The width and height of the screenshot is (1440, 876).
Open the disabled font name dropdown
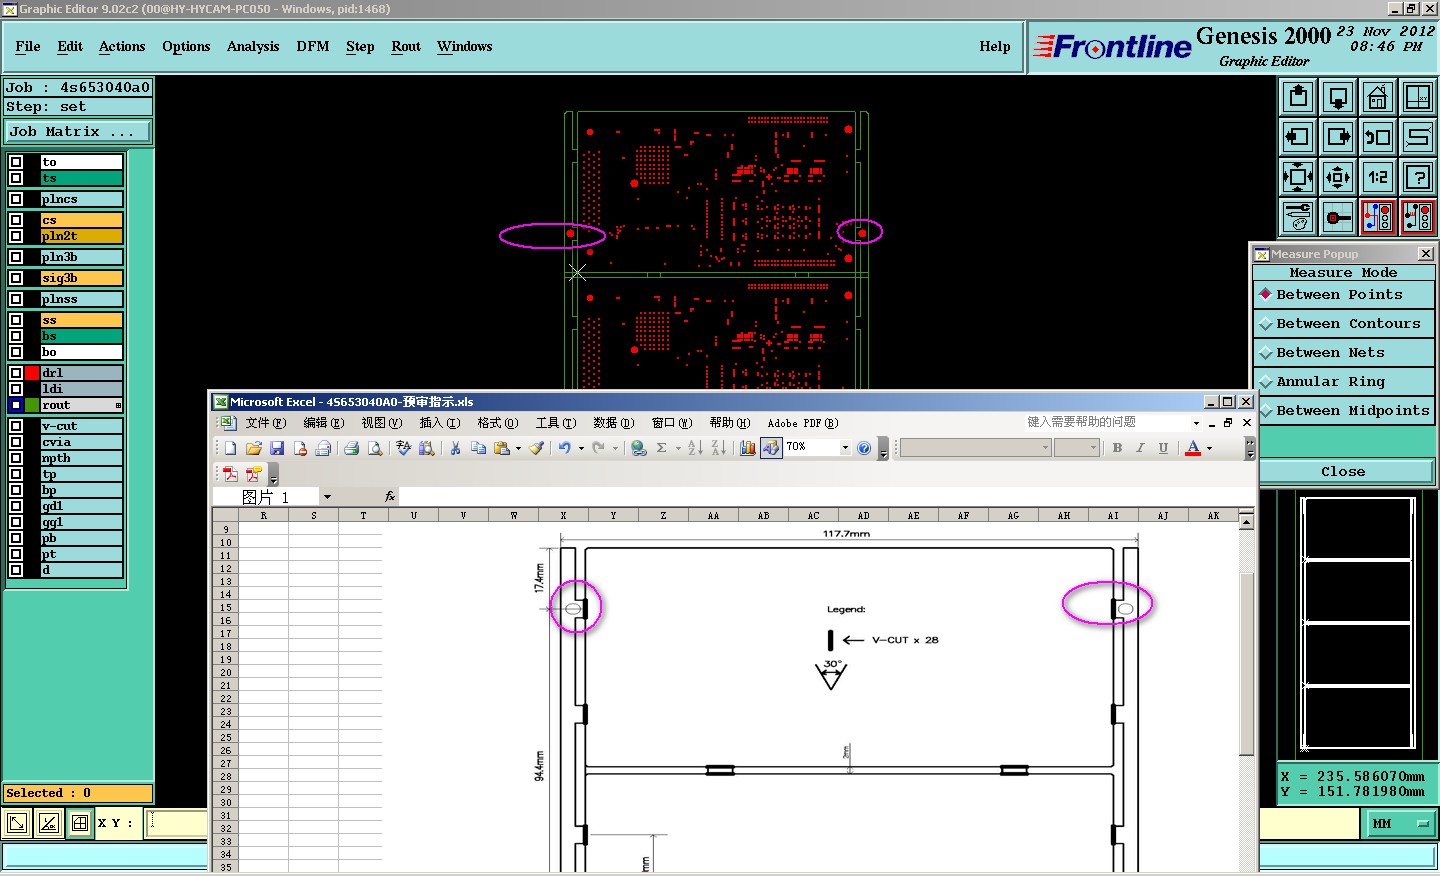(1045, 448)
